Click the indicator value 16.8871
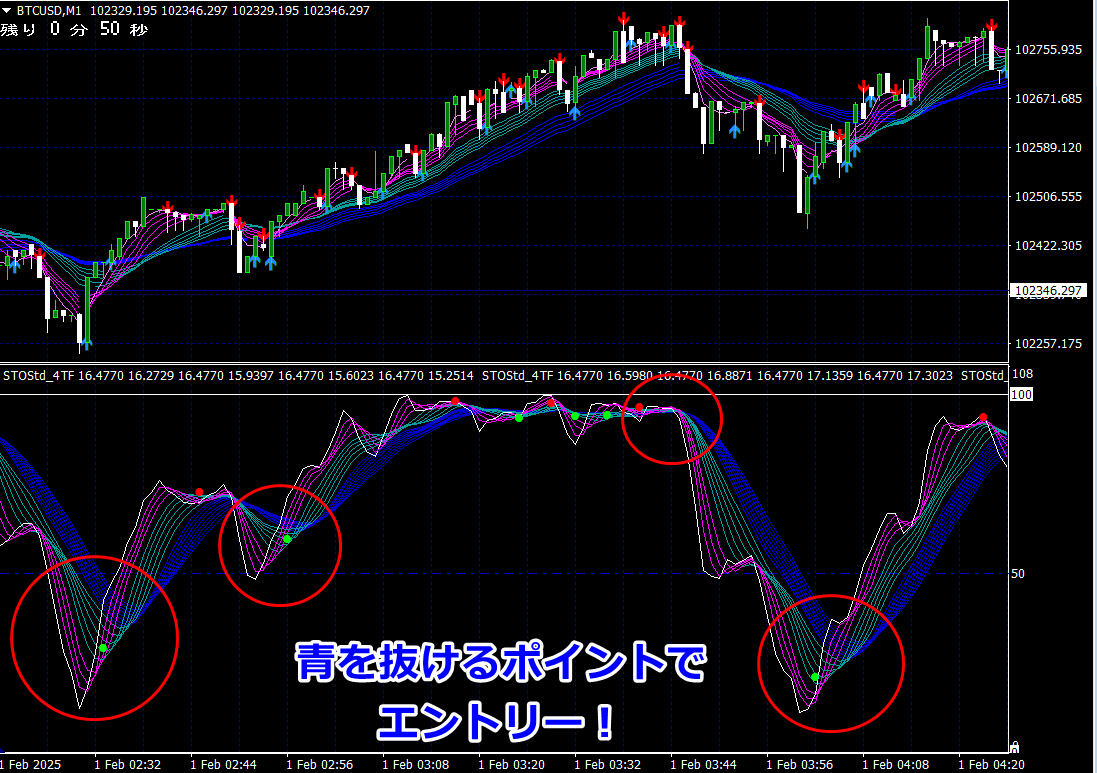The width and height of the screenshot is (1097, 773). coord(730,376)
